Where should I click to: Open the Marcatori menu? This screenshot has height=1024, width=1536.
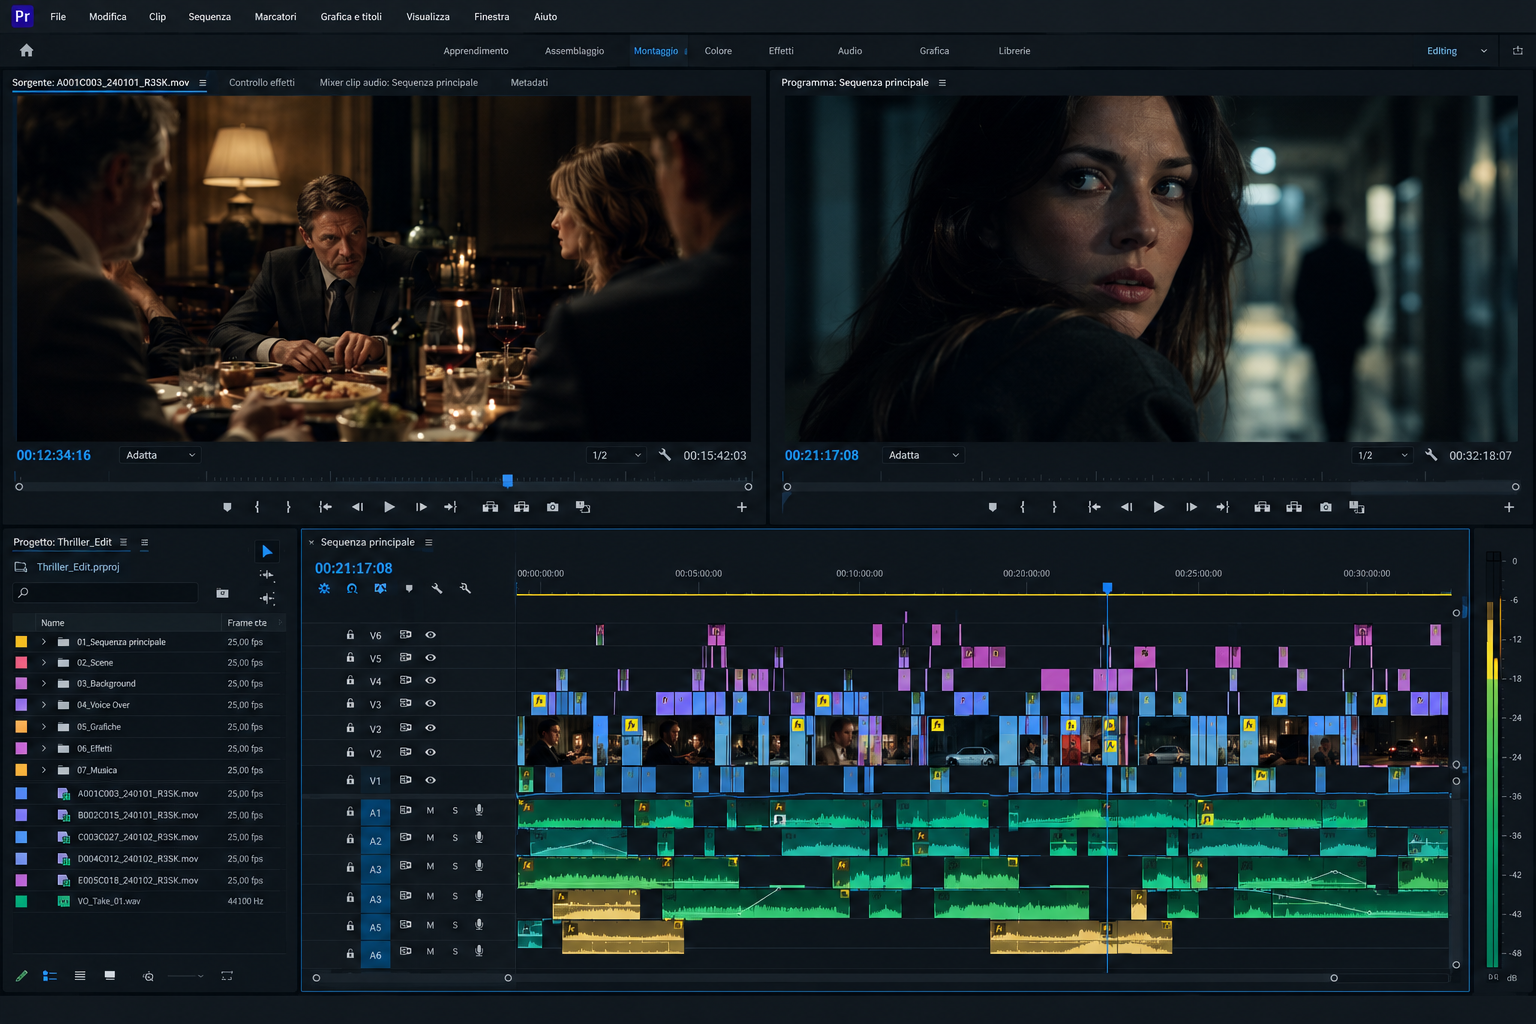coord(276,17)
